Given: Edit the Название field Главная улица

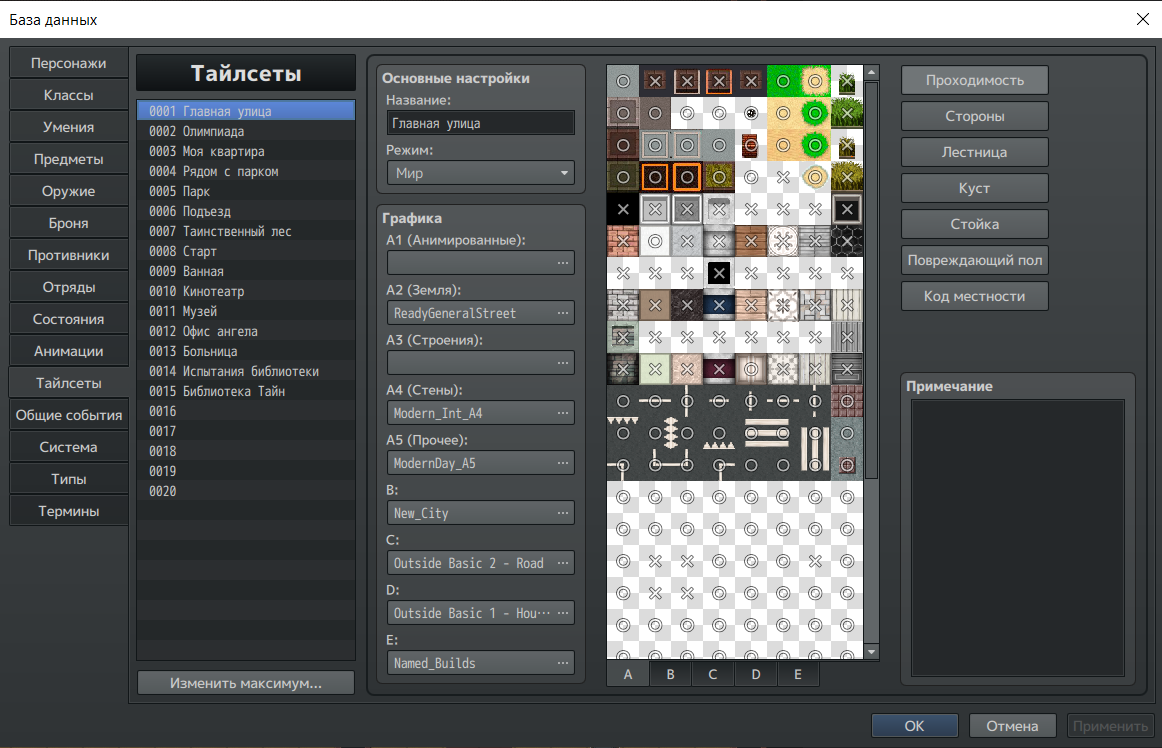Looking at the screenshot, I should [480, 123].
